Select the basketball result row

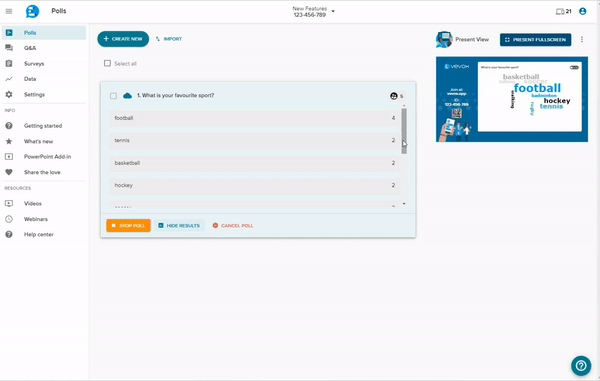(254, 163)
